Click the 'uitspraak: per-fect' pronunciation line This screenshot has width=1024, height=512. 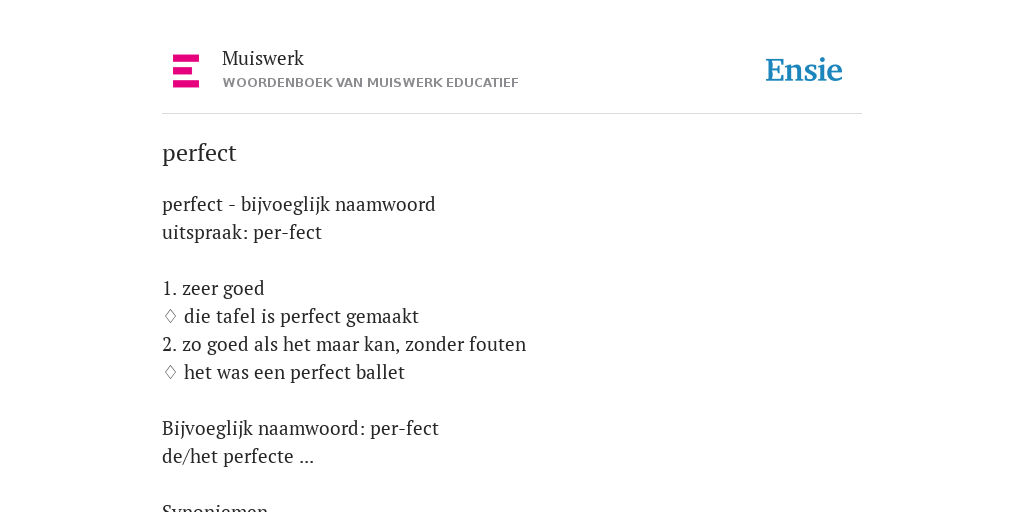(242, 232)
